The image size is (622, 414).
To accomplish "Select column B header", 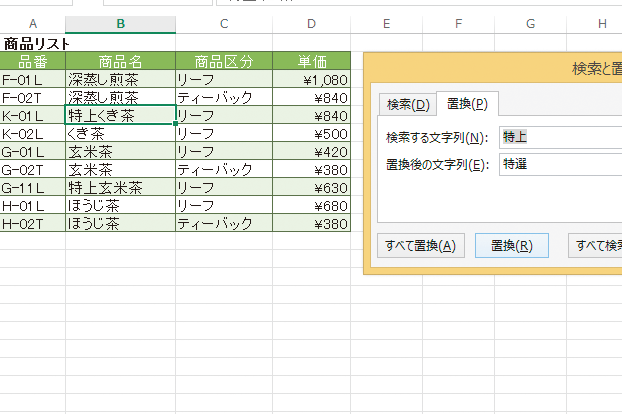I will click(120, 24).
